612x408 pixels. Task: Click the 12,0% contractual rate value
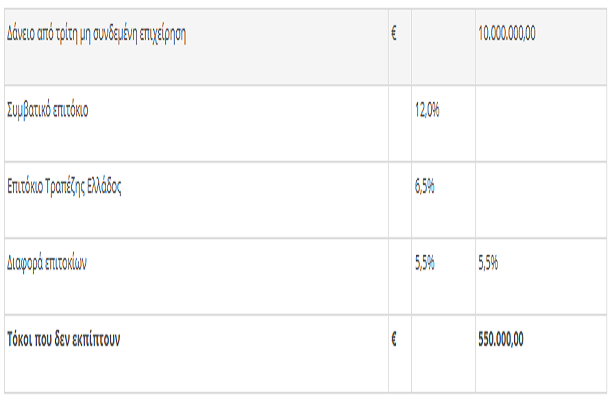tap(427, 110)
